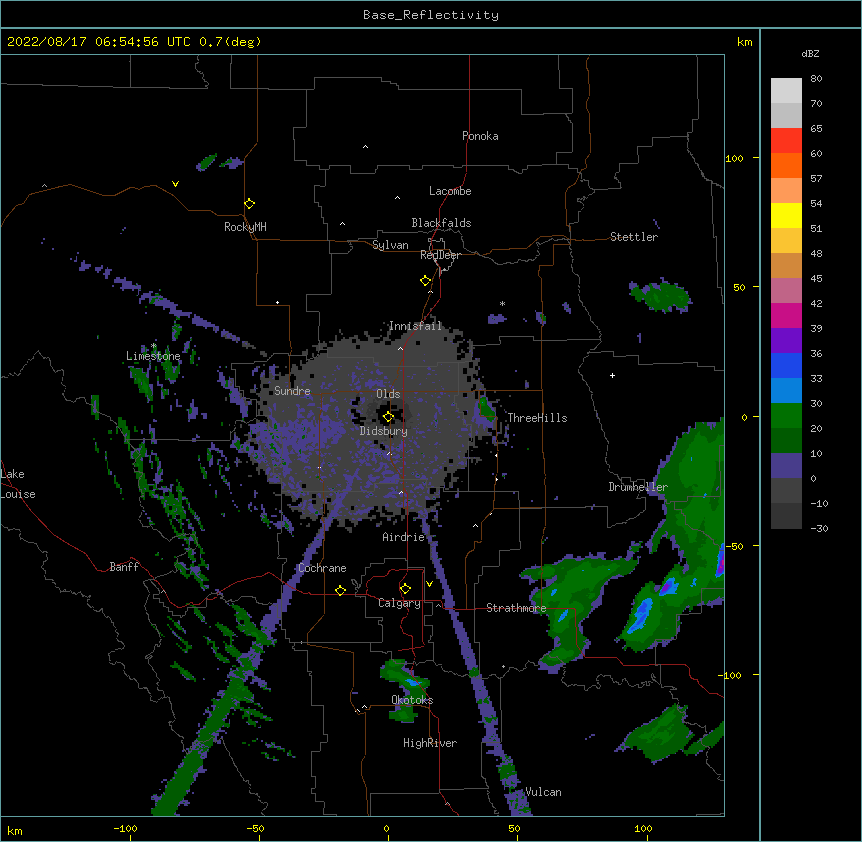Click the yellow radar site marker between Olds and Didsbury
This screenshot has height=842, width=862.
(388, 417)
